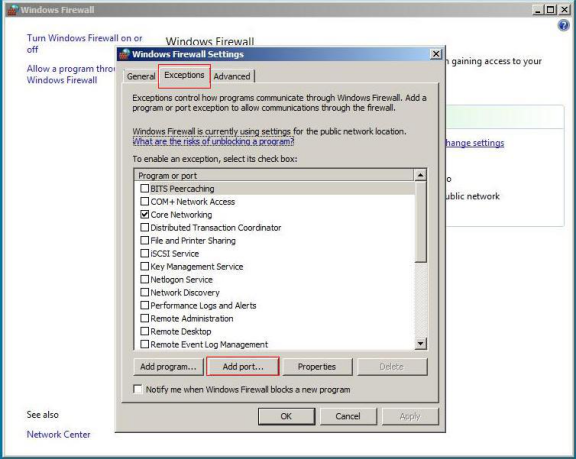
Task: Click the exceptions list scroll up arrow
Action: [420, 175]
